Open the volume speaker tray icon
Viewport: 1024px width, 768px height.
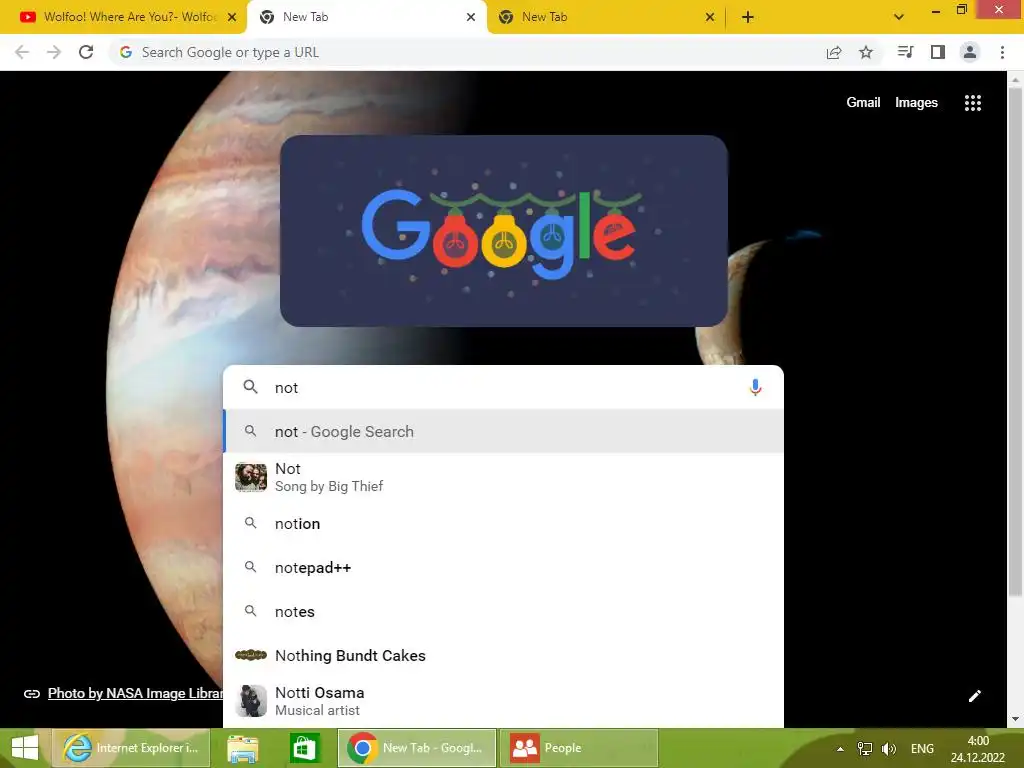click(888, 749)
